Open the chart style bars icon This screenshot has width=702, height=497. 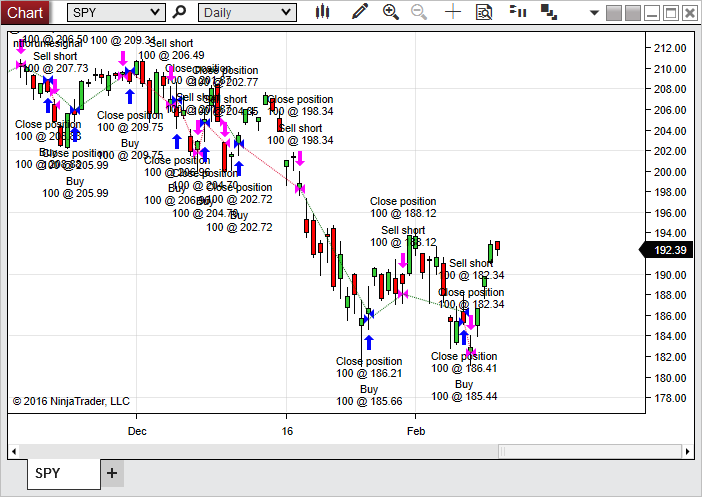[x=322, y=12]
